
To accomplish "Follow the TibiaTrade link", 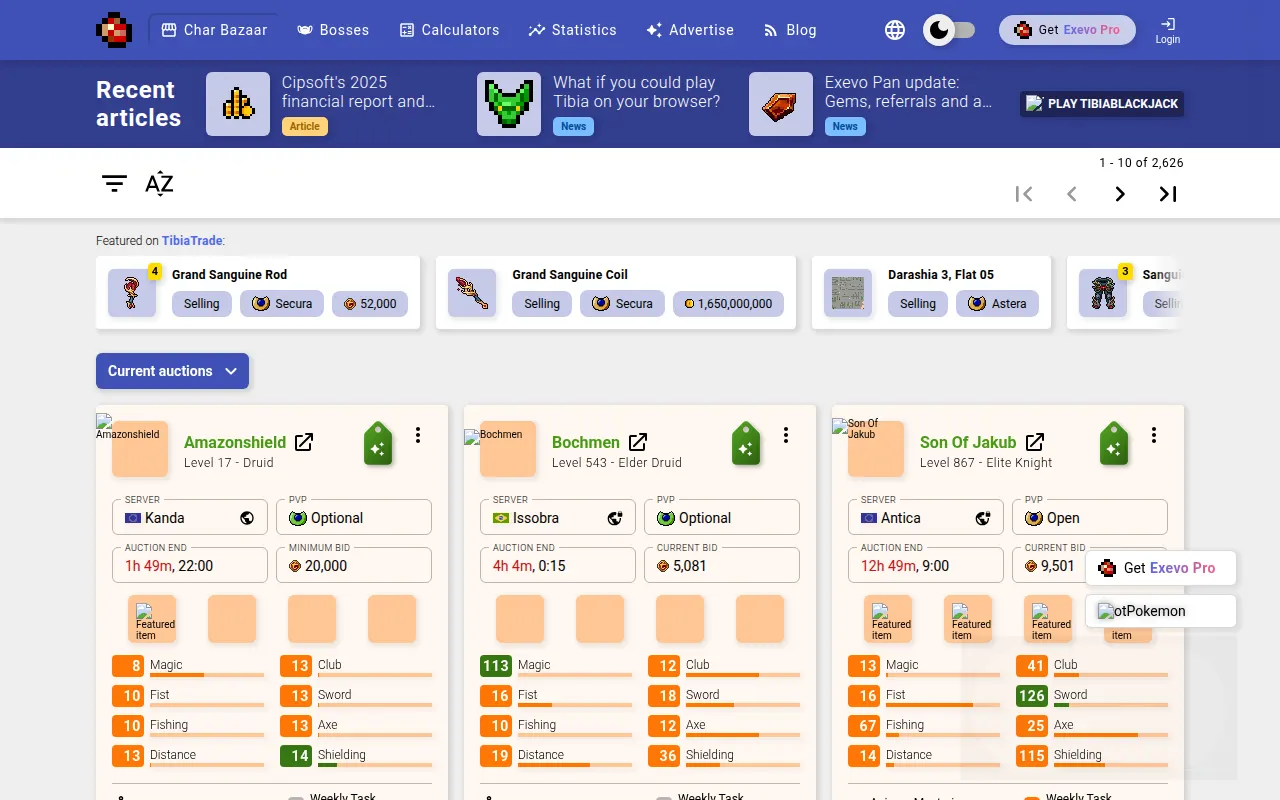I will coord(192,241).
